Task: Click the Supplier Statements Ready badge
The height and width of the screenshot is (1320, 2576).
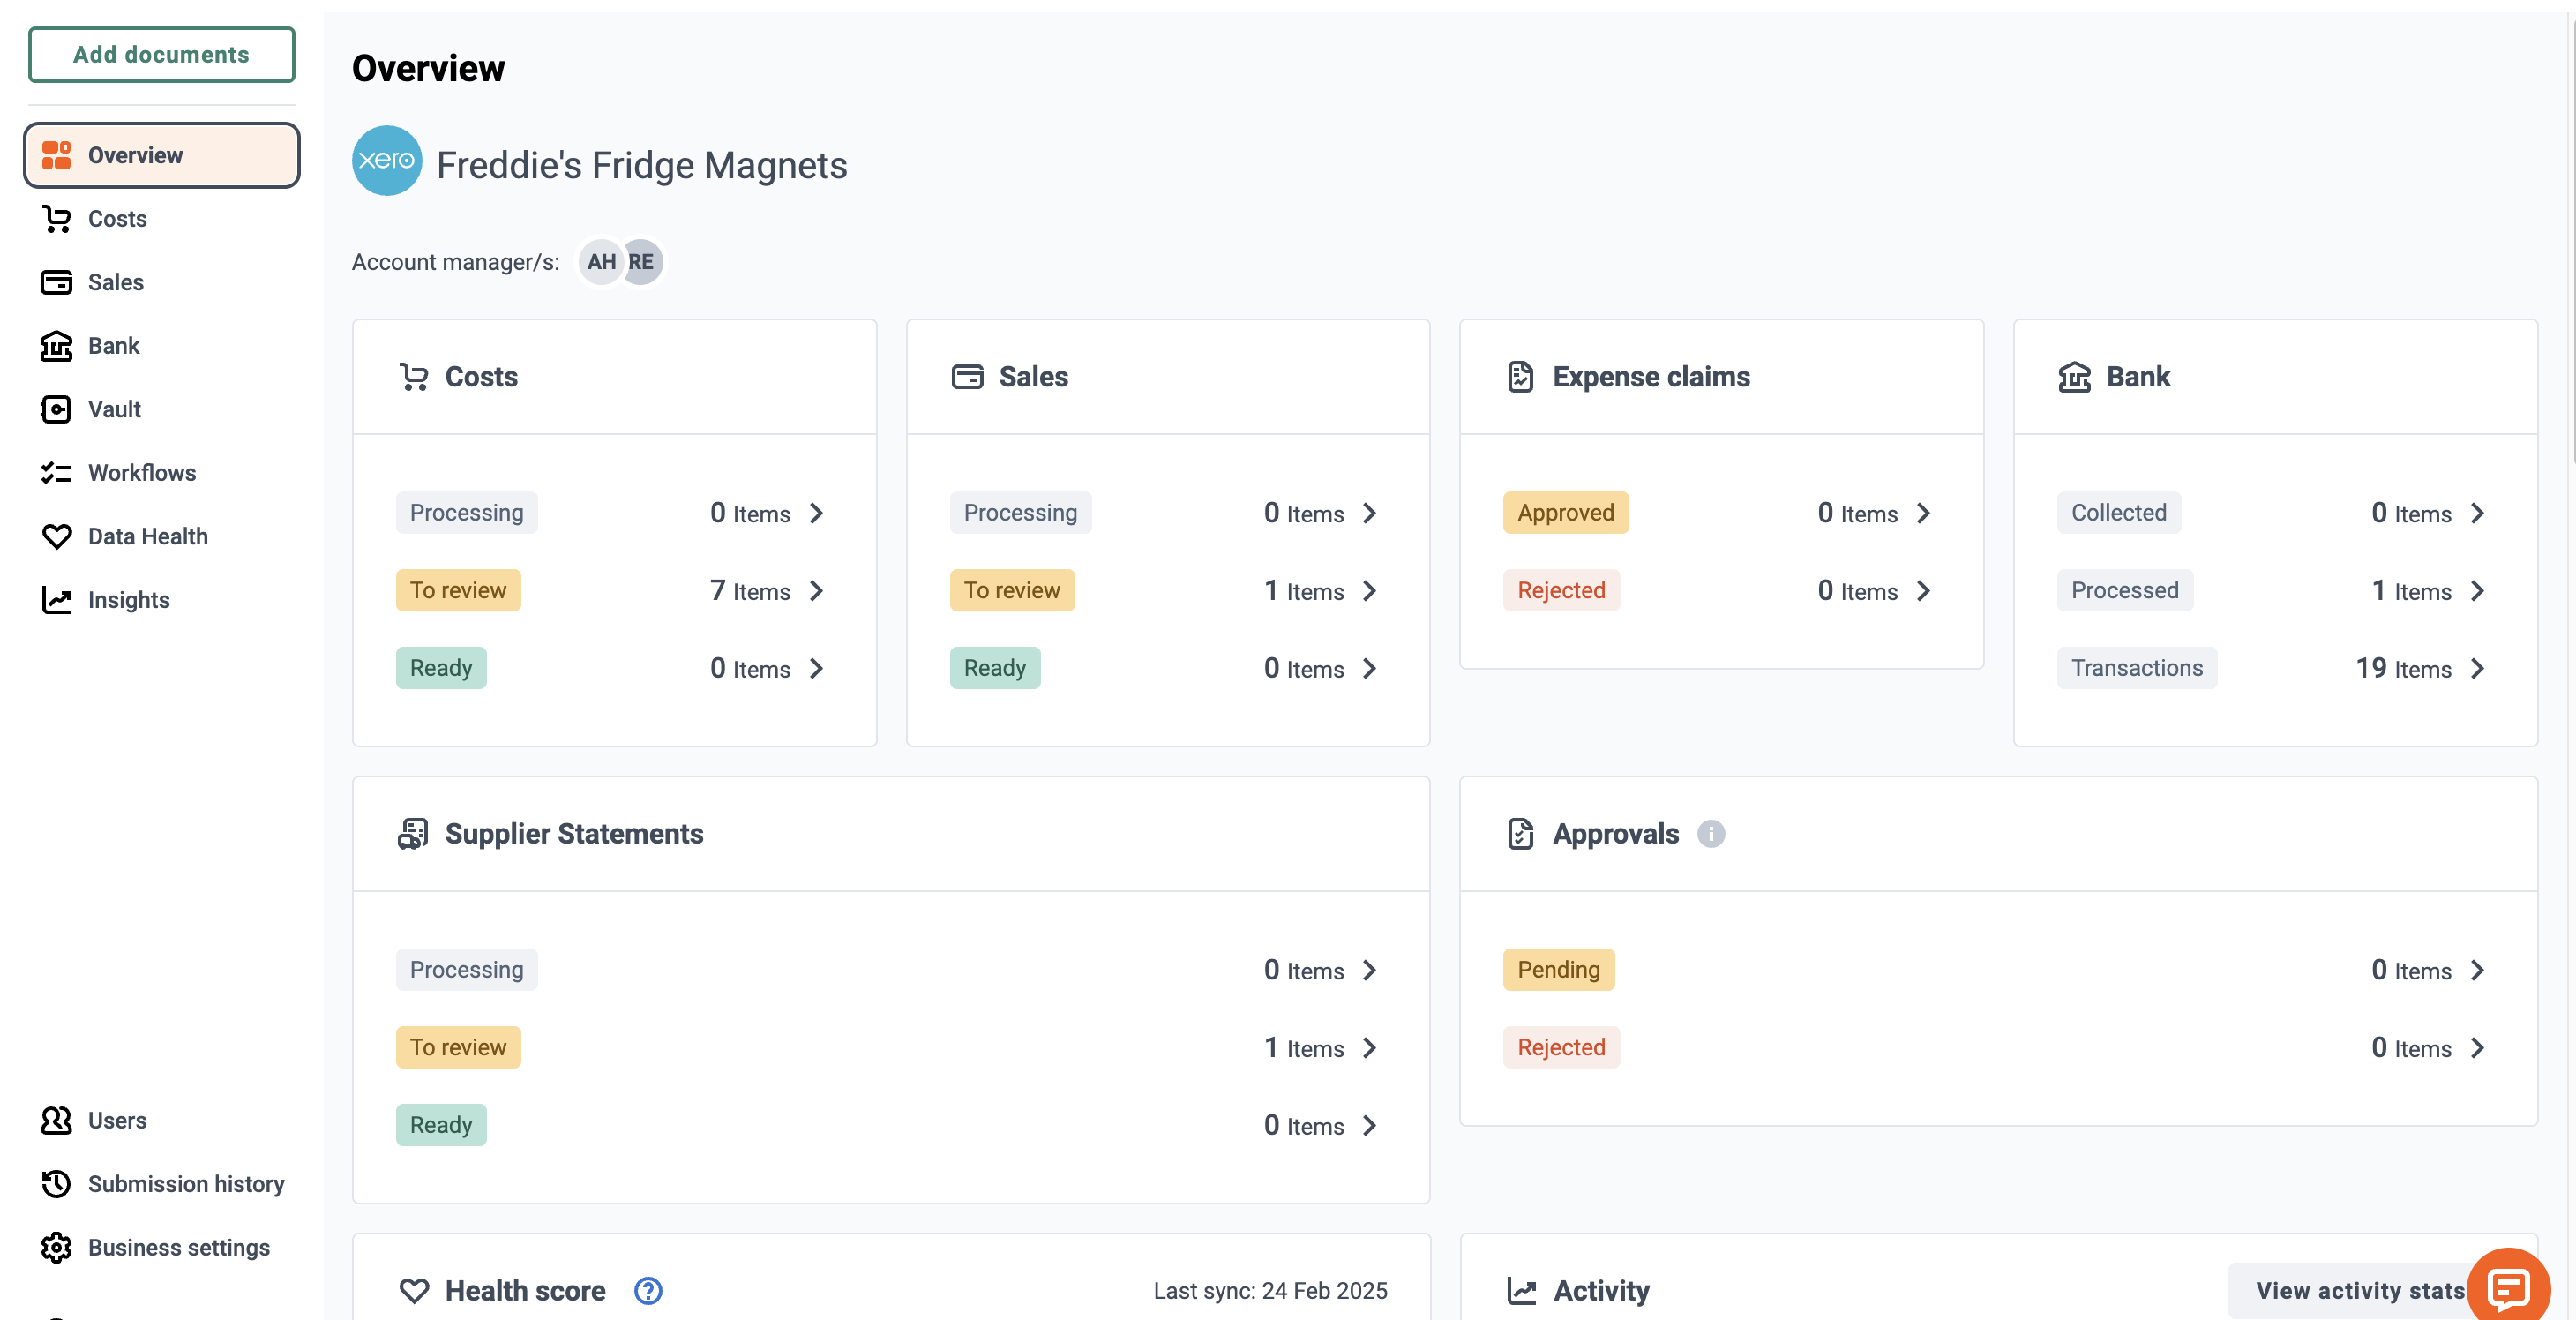Action: tap(441, 1125)
